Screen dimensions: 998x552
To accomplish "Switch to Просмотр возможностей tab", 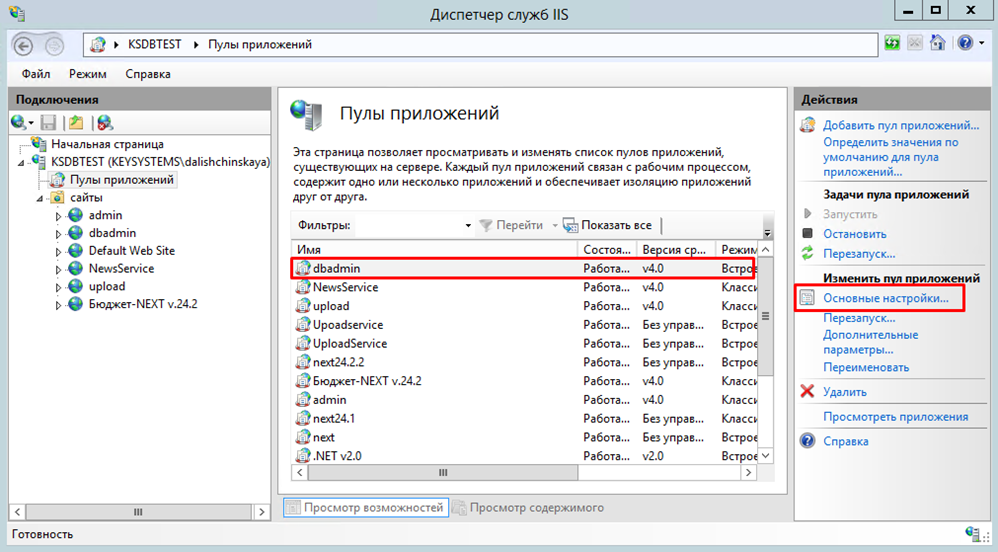I will coord(366,507).
